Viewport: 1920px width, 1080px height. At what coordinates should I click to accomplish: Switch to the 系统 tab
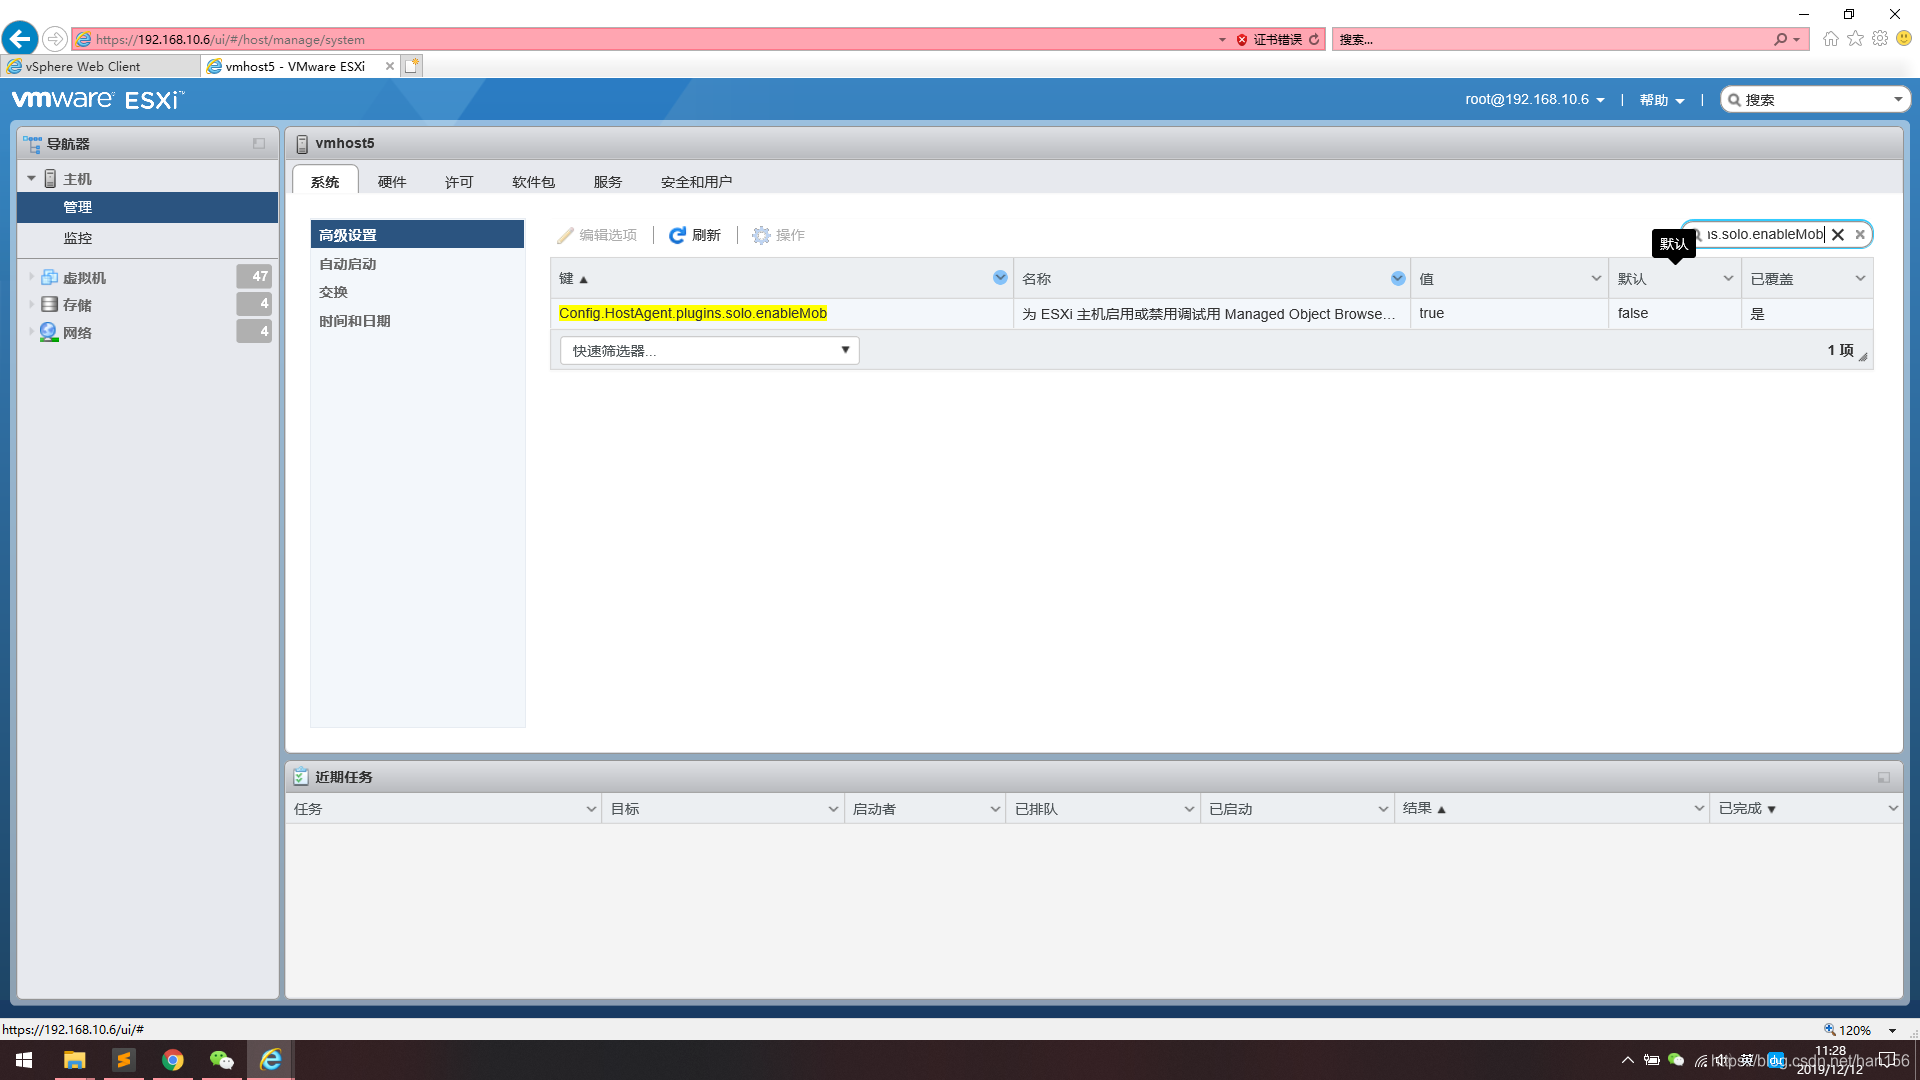click(325, 181)
